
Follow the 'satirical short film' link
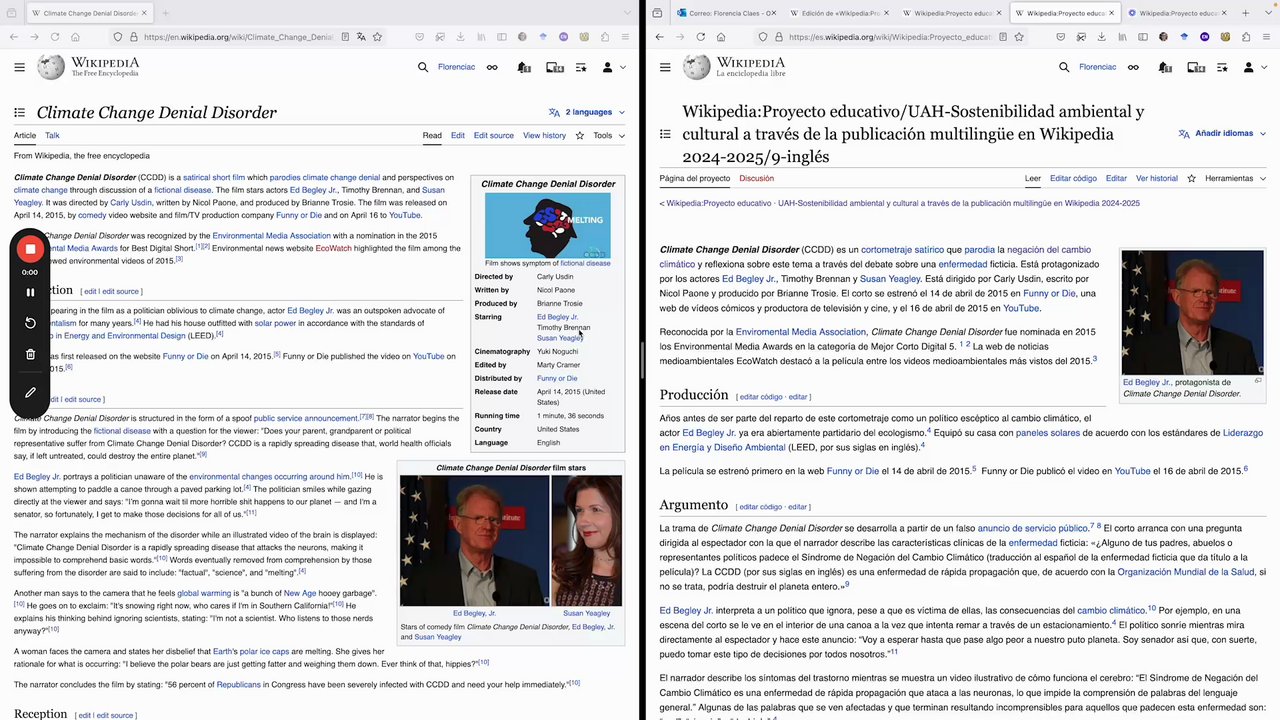(214, 177)
